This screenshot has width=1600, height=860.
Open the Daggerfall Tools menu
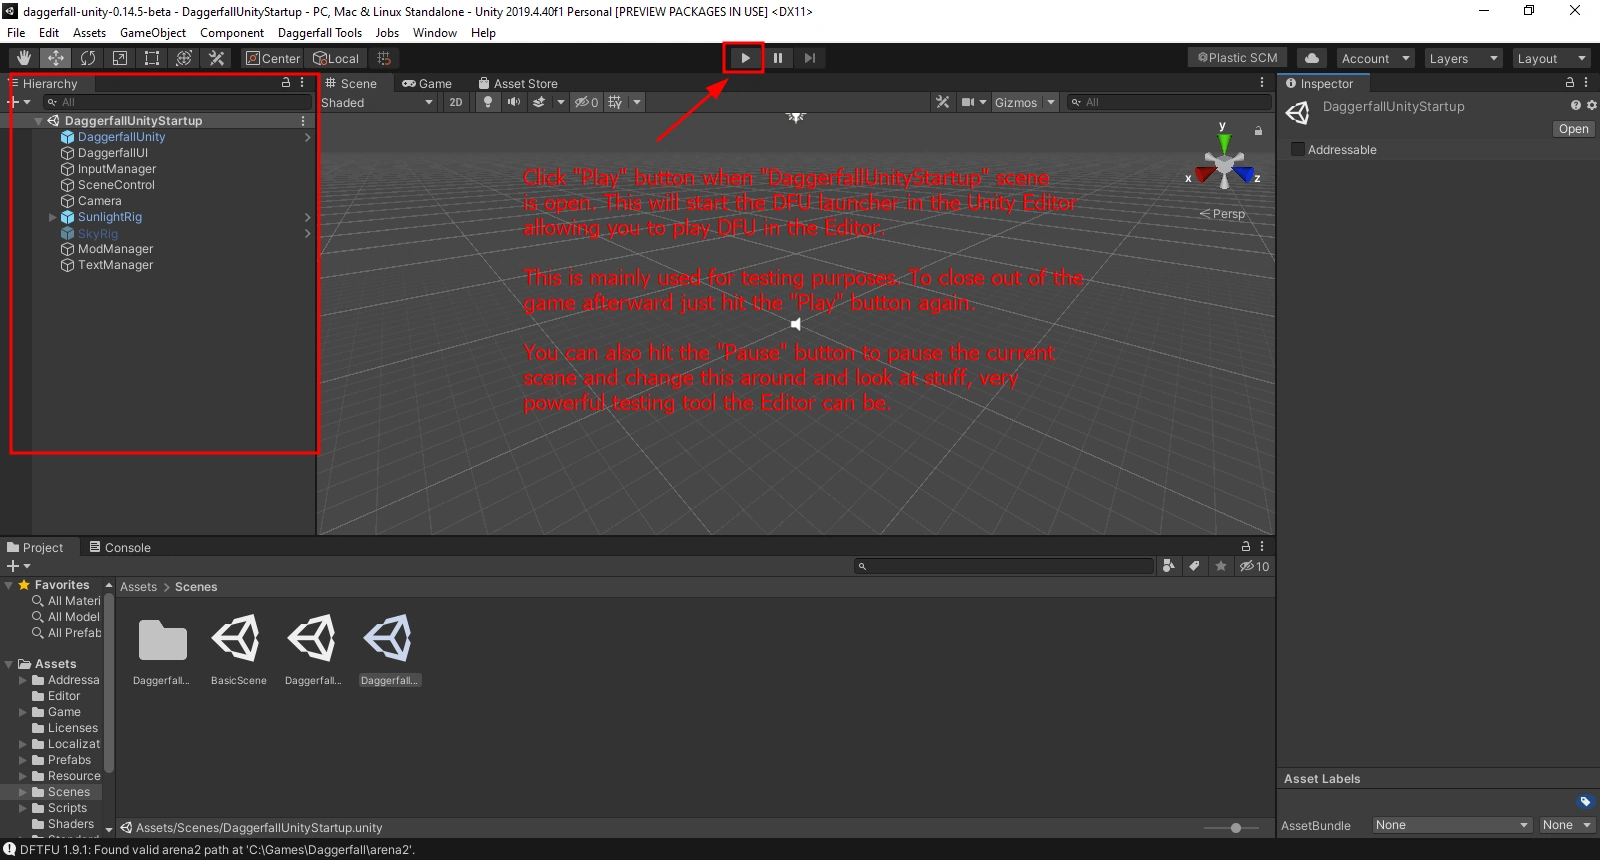coord(320,33)
